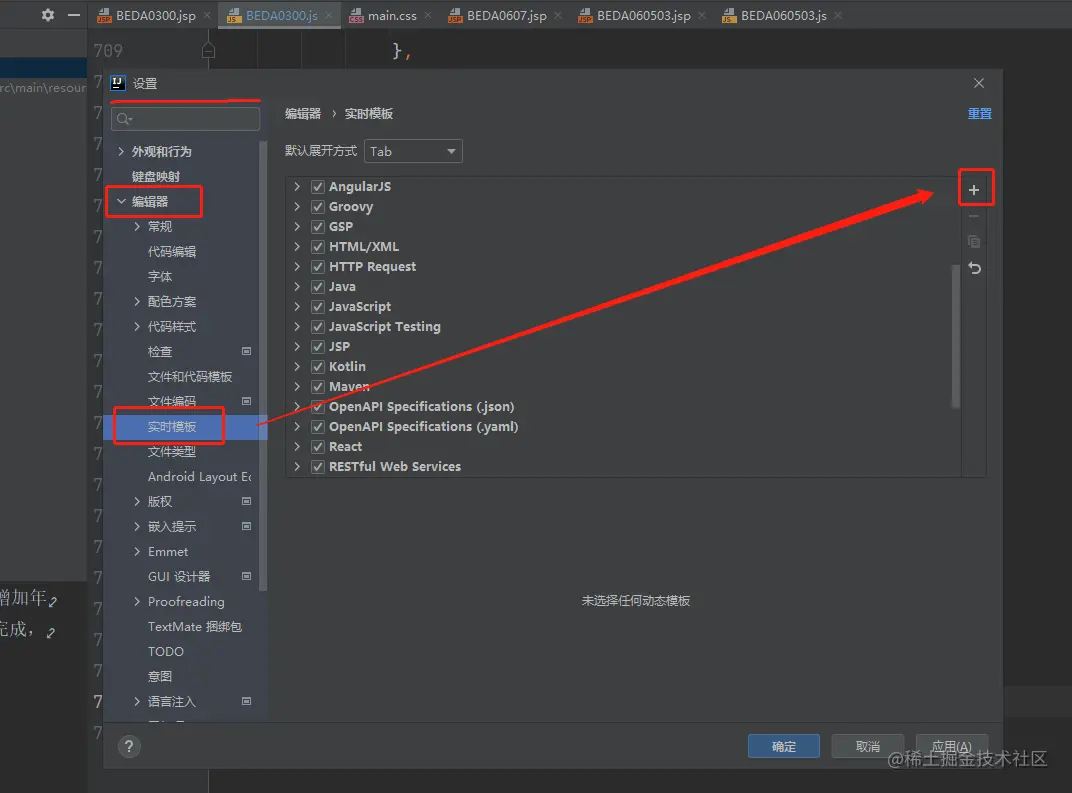Click the template list vertical scrollbar
The image size is (1072, 793).
tap(956, 336)
